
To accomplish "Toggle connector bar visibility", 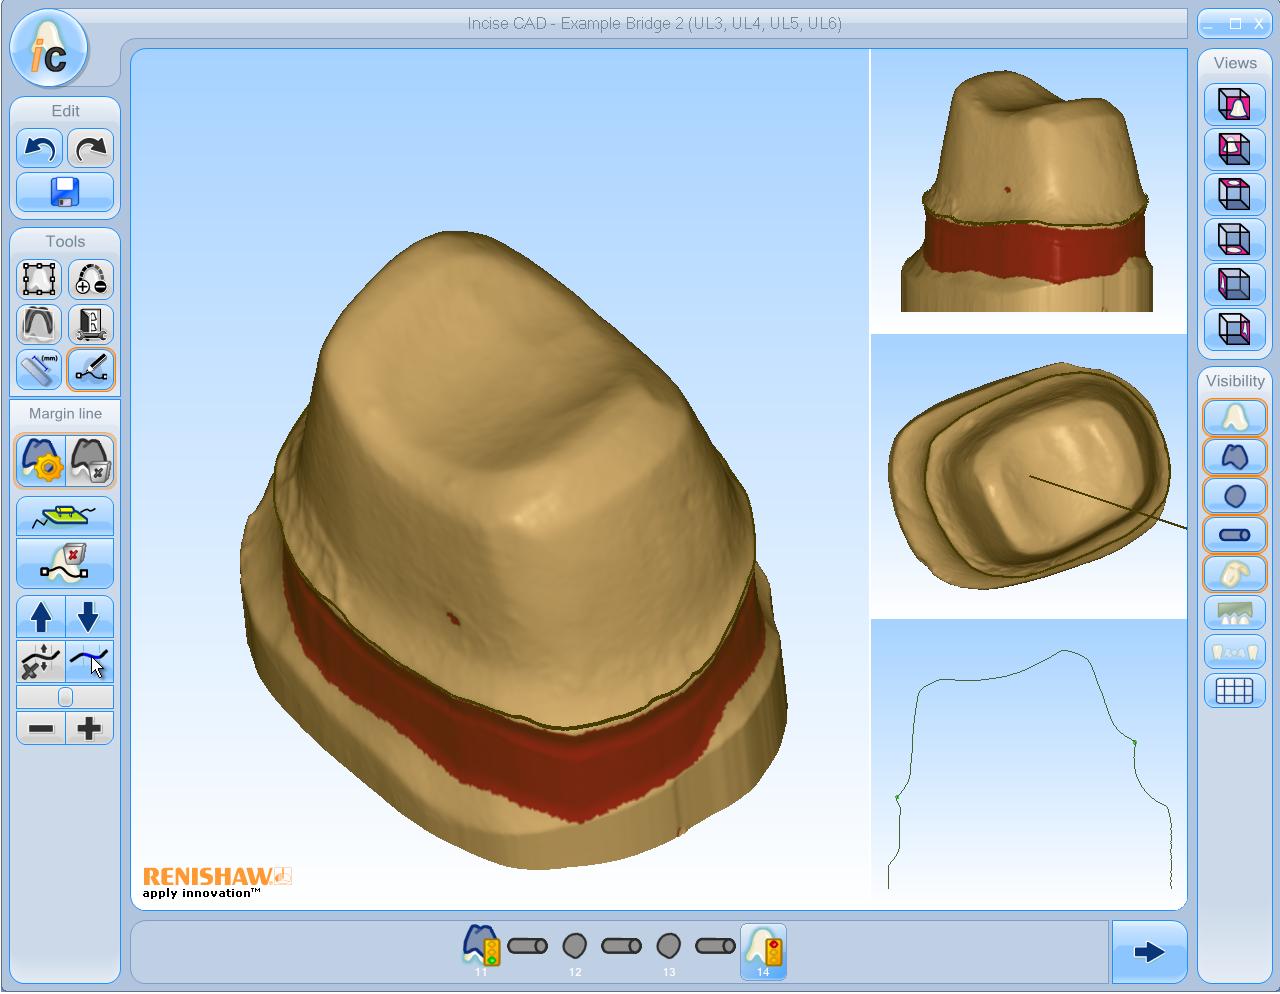I will pyautogui.click(x=1235, y=535).
